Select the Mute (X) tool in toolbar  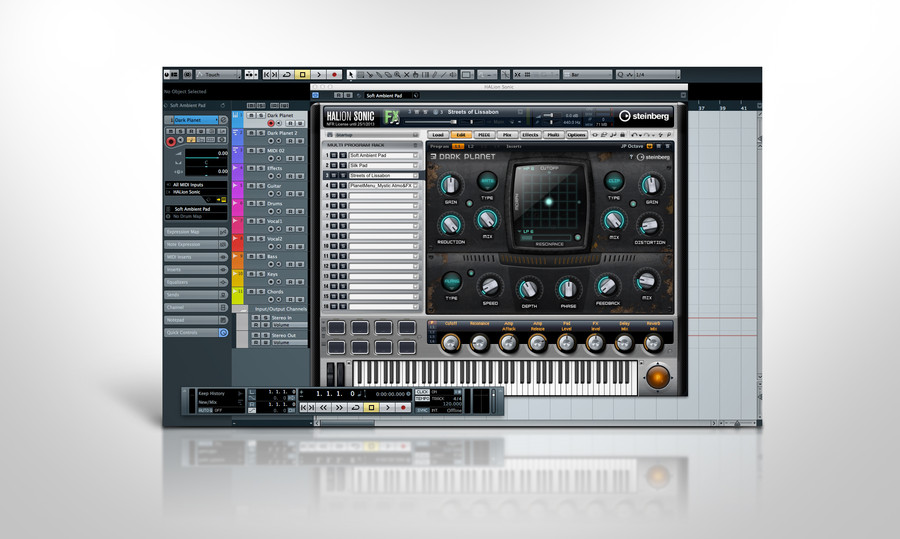click(x=406, y=75)
